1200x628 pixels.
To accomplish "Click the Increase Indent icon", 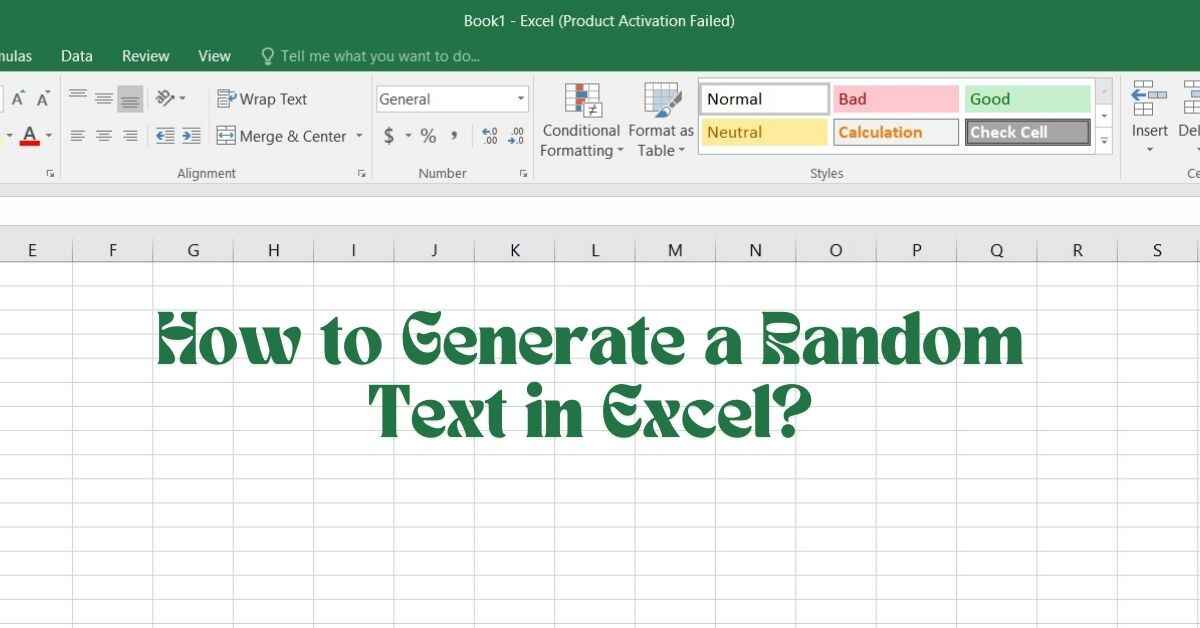I will pyautogui.click(x=191, y=136).
